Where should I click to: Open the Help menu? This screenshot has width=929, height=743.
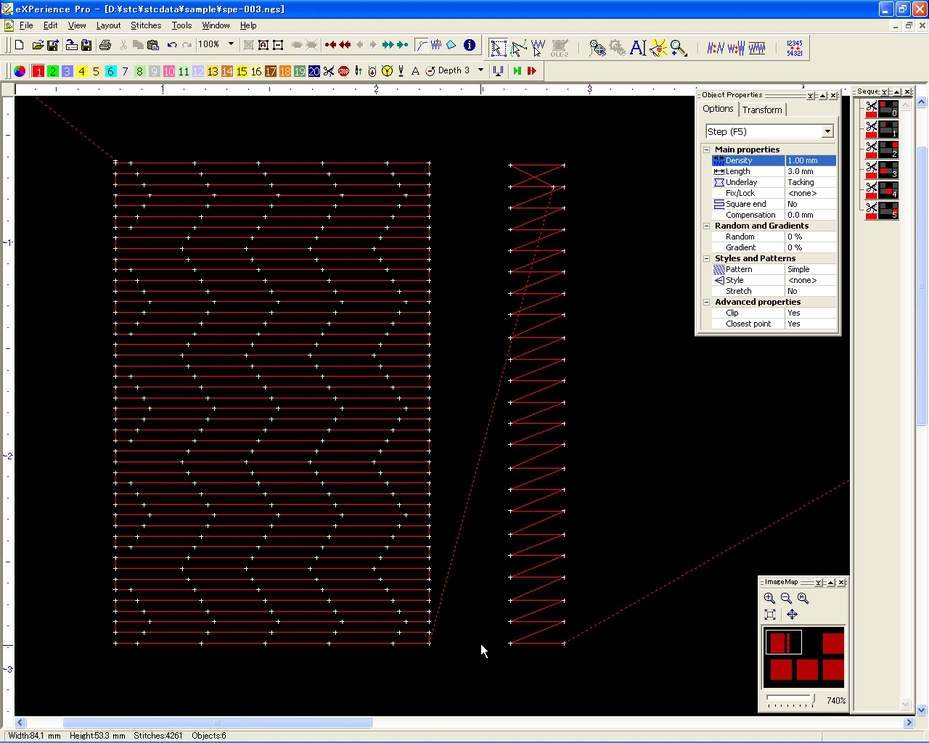coord(248,25)
